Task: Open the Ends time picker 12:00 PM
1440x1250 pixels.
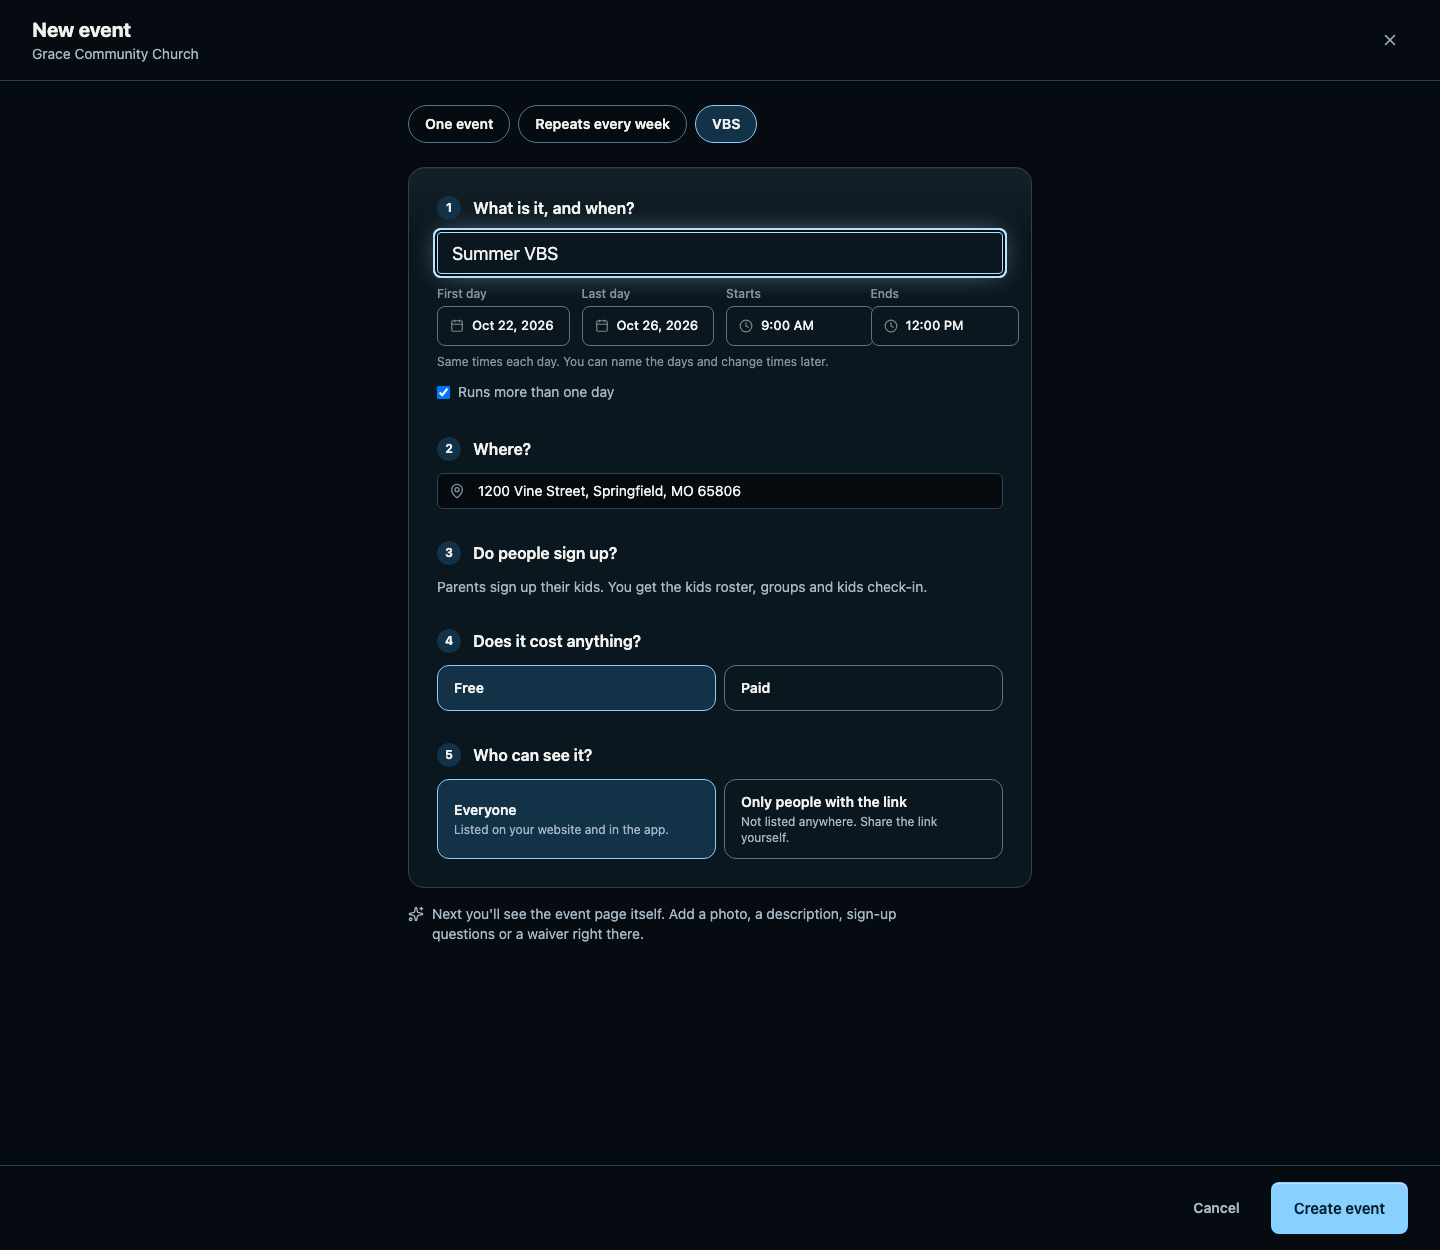Action: pyautogui.click(x=945, y=326)
